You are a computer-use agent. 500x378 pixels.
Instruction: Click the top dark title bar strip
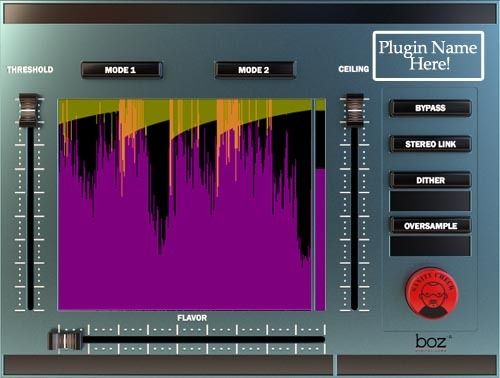[x=250, y=14]
